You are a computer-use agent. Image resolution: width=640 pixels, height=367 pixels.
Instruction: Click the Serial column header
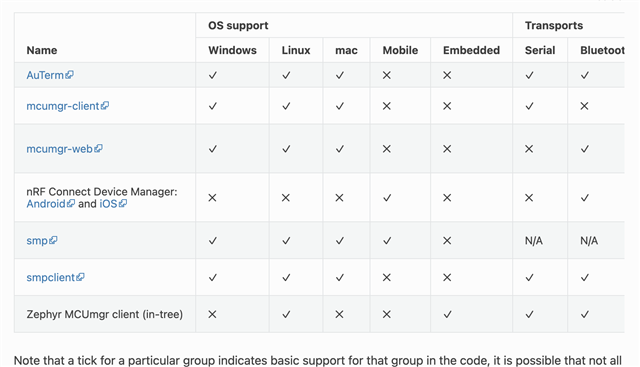[x=540, y=50]
